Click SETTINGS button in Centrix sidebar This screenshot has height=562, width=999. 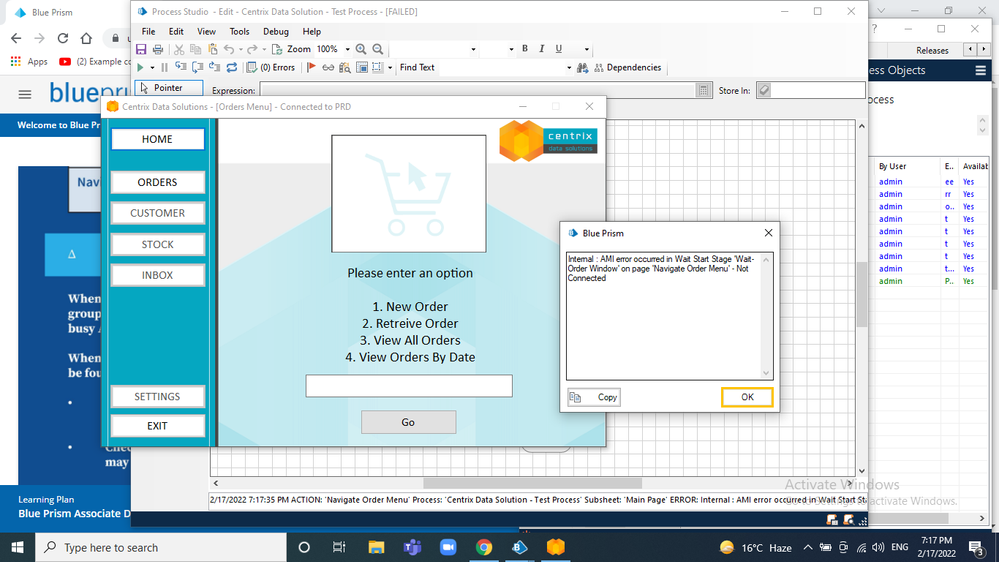click(x=157, y=396)
